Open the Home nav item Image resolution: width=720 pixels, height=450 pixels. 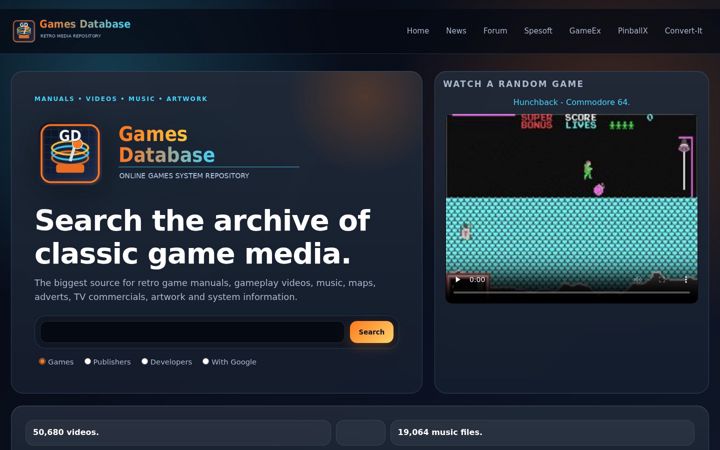point(418,31)
